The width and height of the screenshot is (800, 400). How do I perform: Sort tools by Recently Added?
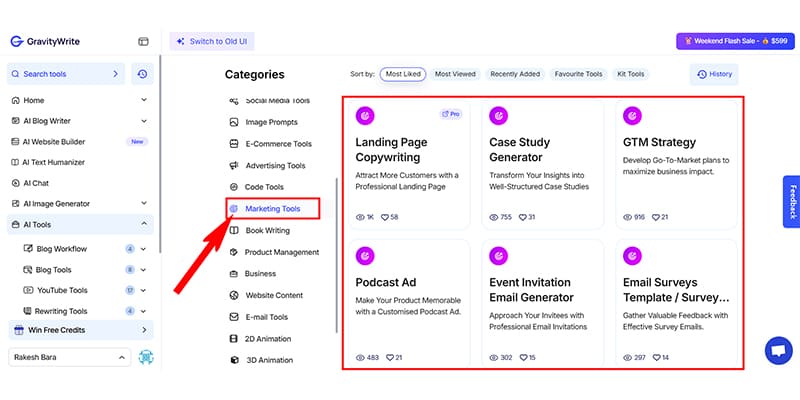(x=515, y=74)
